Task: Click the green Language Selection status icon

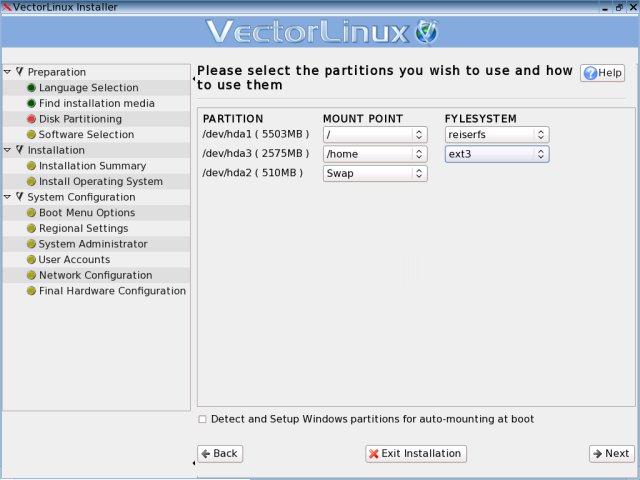Action: click(x=31, y=88)
